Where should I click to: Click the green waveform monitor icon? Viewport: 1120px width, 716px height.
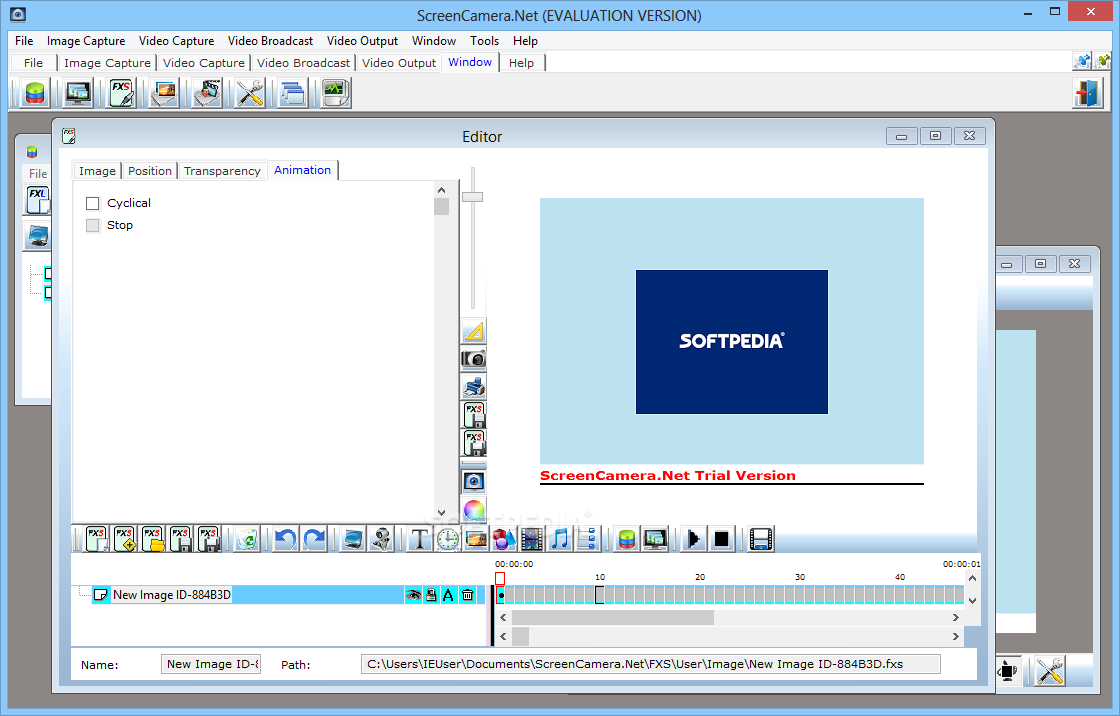pos(335,93)
